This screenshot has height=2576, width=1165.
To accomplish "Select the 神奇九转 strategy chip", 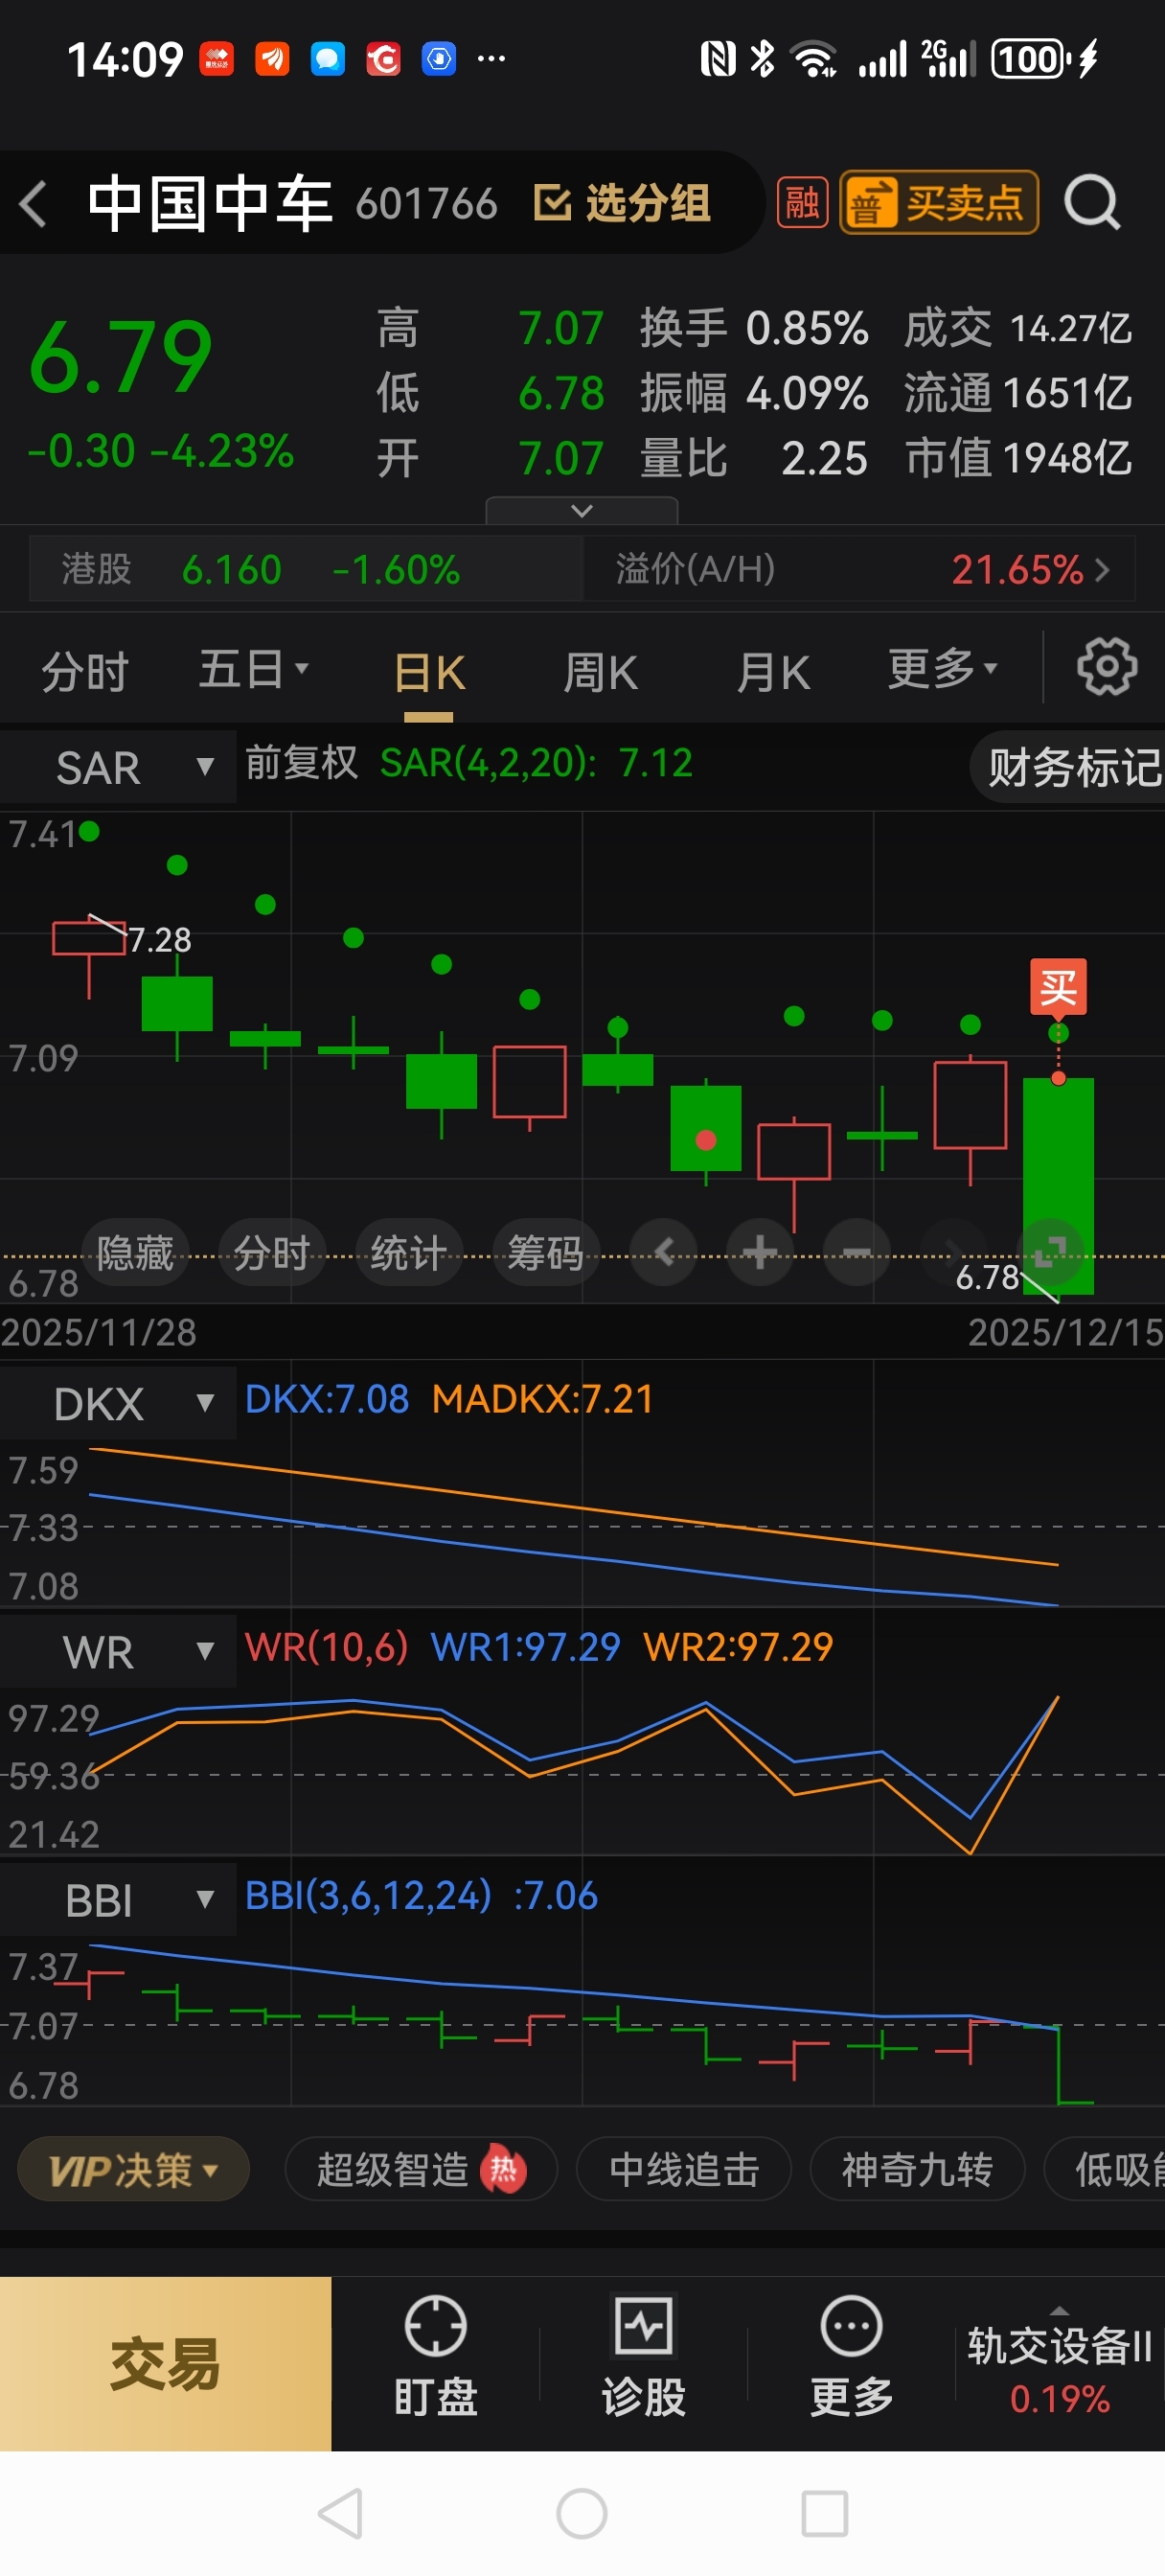I will coord(917,2169).
